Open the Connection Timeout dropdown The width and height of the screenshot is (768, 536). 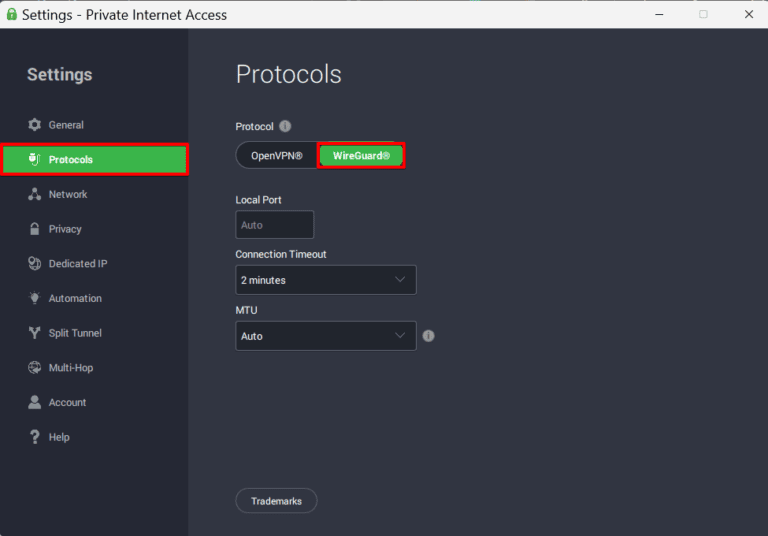[326, 280]
